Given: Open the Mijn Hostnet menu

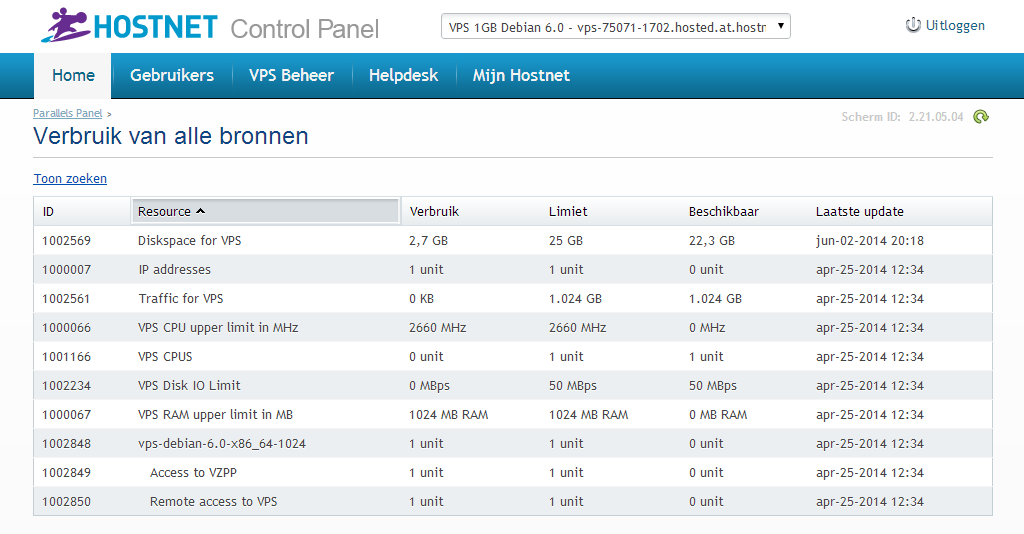Looking at the screenshot, I should (521, 75).
